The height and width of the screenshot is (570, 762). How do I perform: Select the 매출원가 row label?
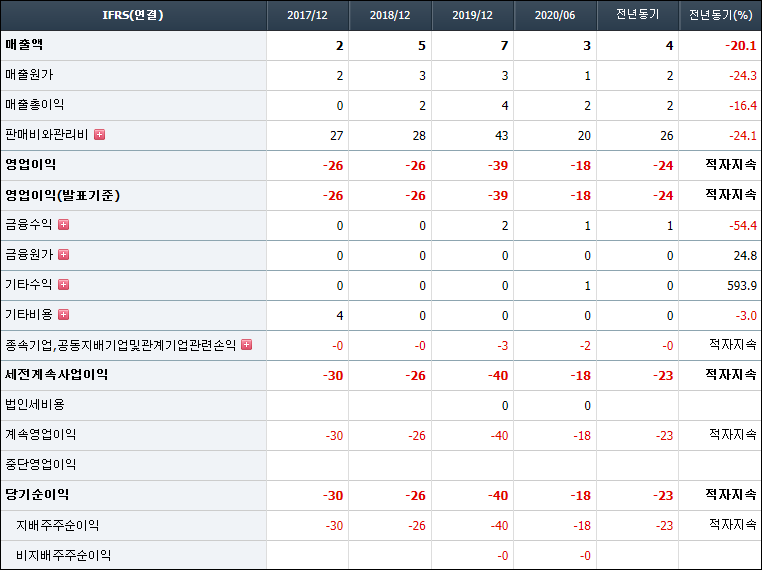29,75
